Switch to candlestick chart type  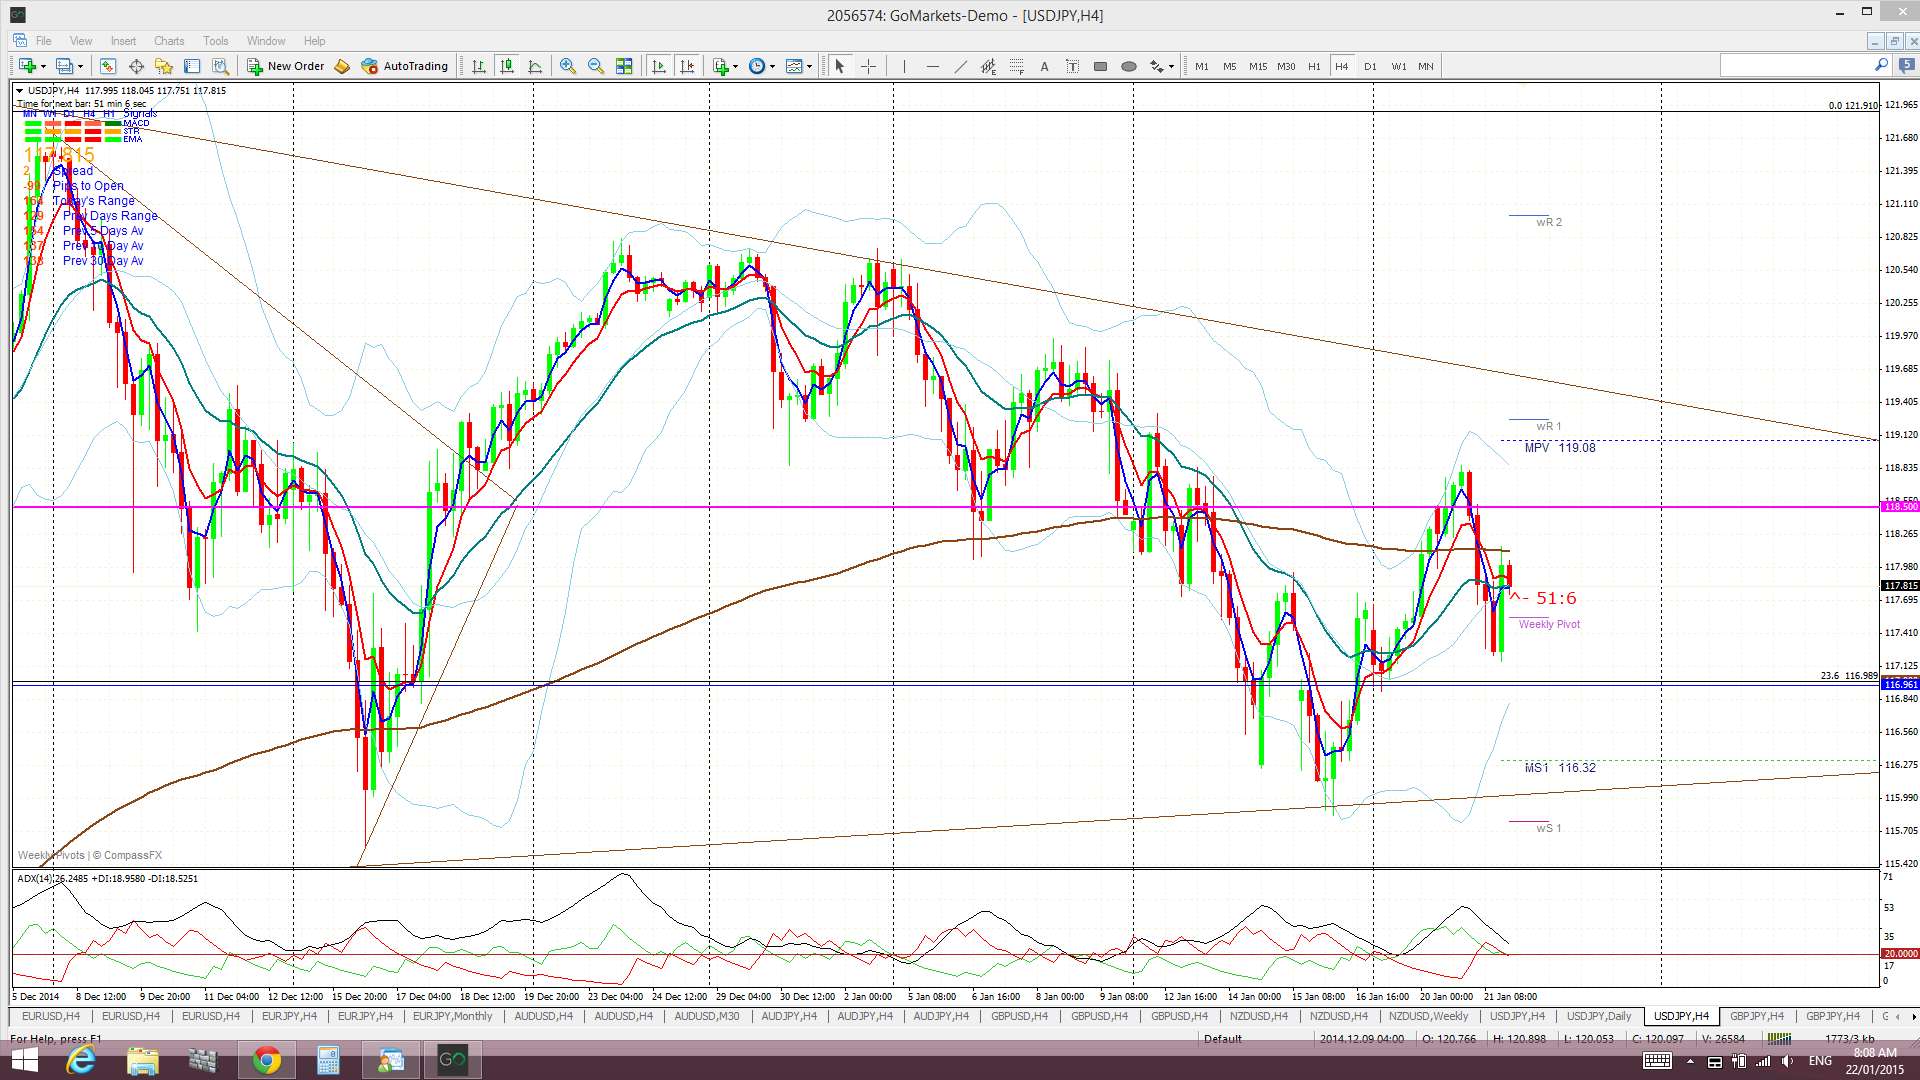507,66
